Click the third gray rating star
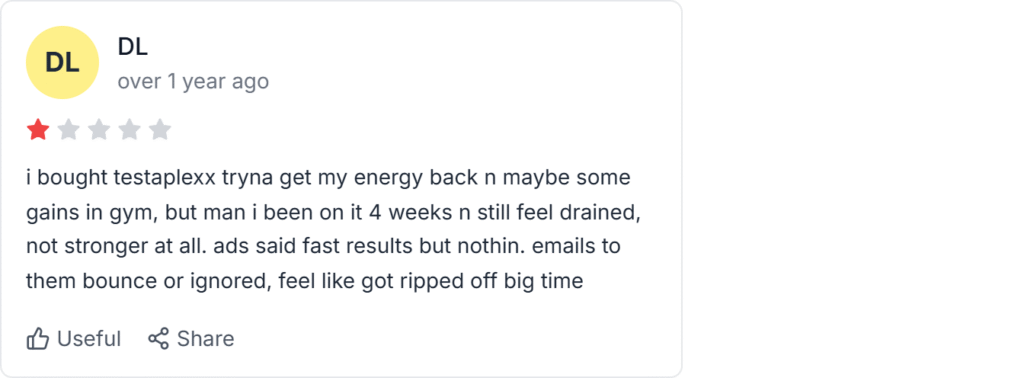The height and width of the screenshot is (378, 1024). tap(99, 130)
